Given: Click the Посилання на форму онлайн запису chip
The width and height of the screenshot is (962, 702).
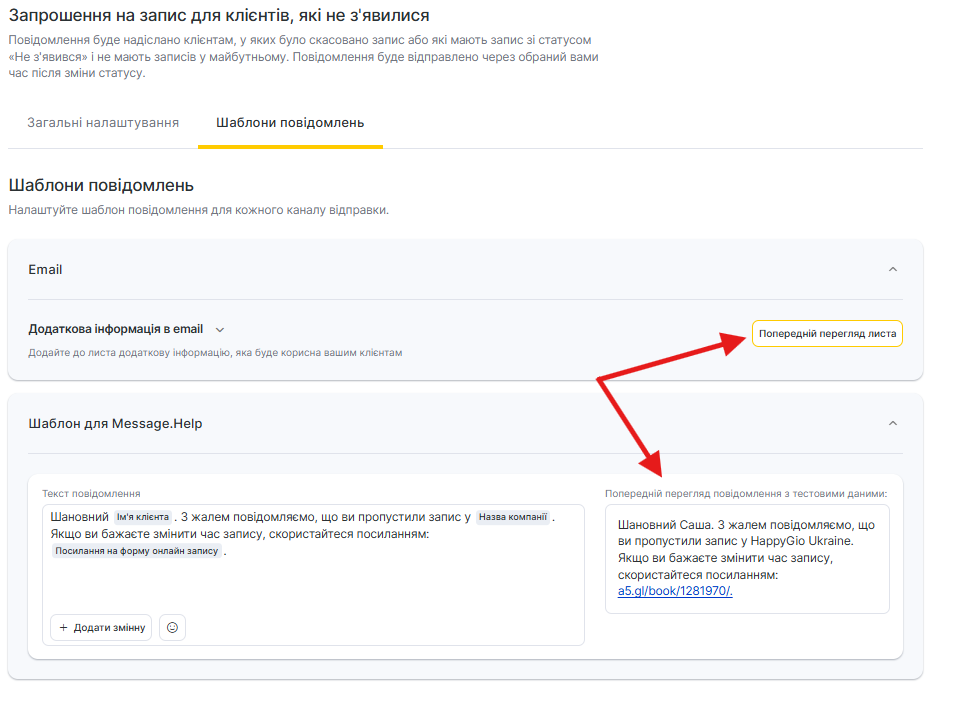Looking at the screenshot, I should (137, 551).
